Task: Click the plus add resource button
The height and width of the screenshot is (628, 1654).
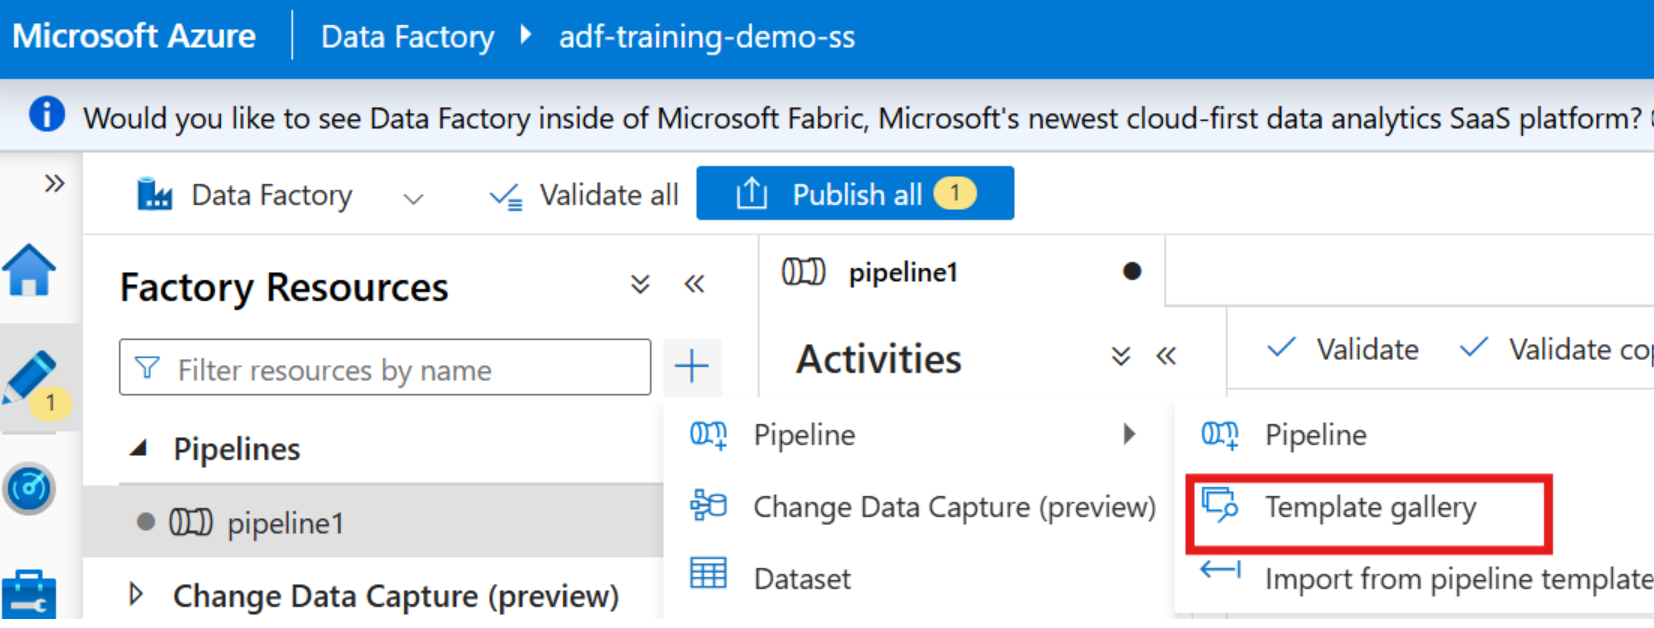Action: [692, 366]
